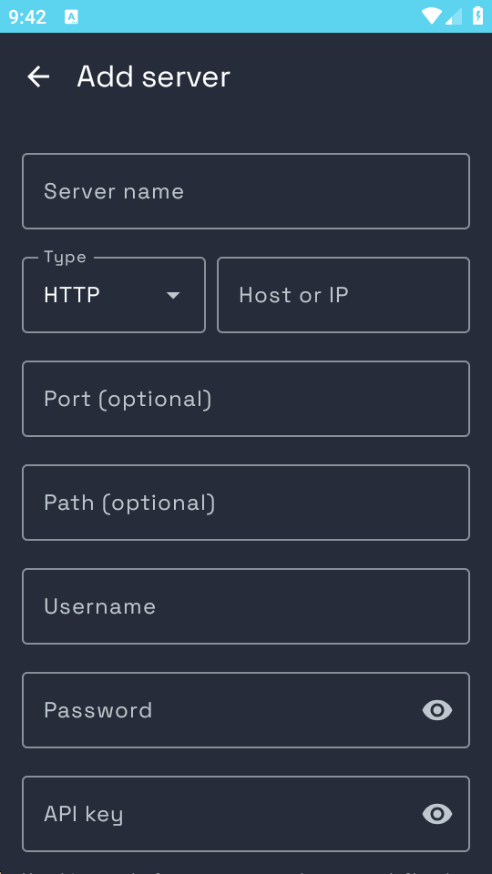Tap the keyboard notification icon in status bar
The width and height of the screenshot is (492, 874).
[71, 17]
